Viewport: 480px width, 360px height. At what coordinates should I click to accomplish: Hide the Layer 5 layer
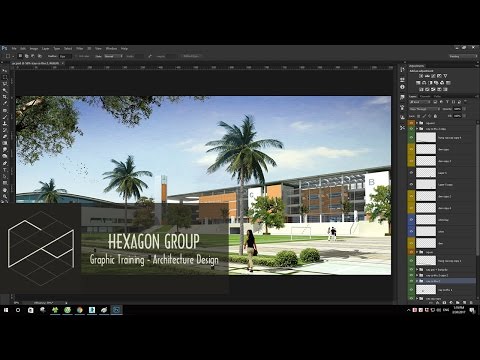click(x=411, y=173)
